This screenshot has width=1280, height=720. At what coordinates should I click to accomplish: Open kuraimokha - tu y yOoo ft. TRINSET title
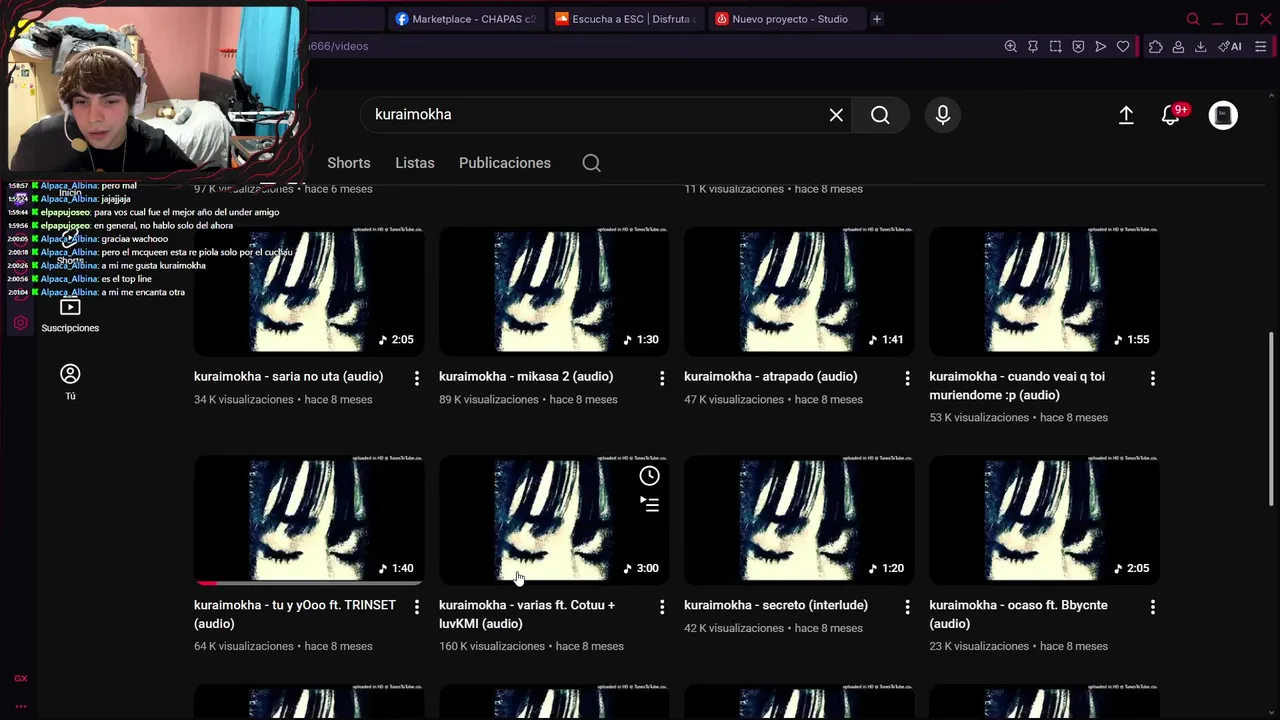pyautogui.click(x=295, y=614)
